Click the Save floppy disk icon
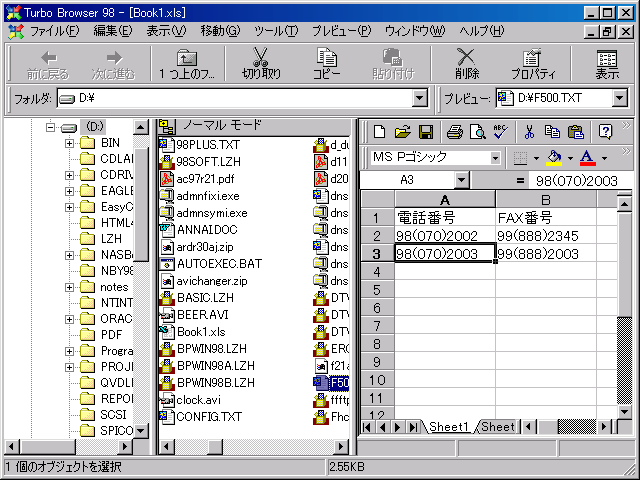 (426, 132)
